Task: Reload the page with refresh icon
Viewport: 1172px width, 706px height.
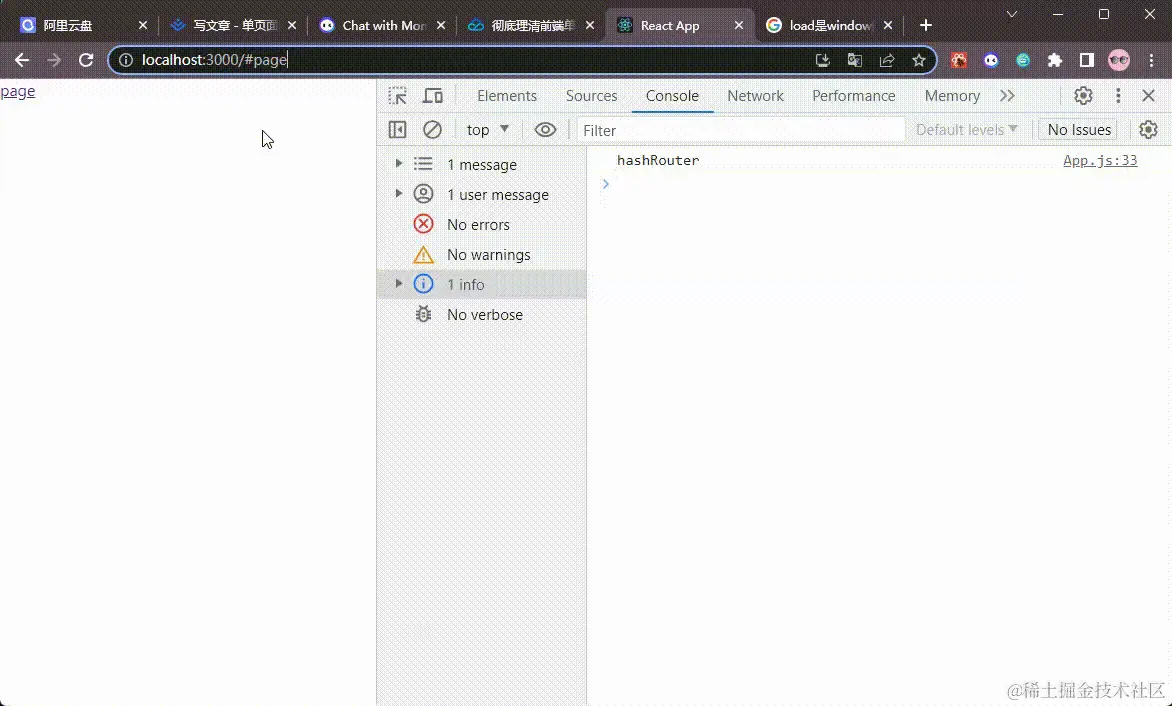Action: pos(86,61)
